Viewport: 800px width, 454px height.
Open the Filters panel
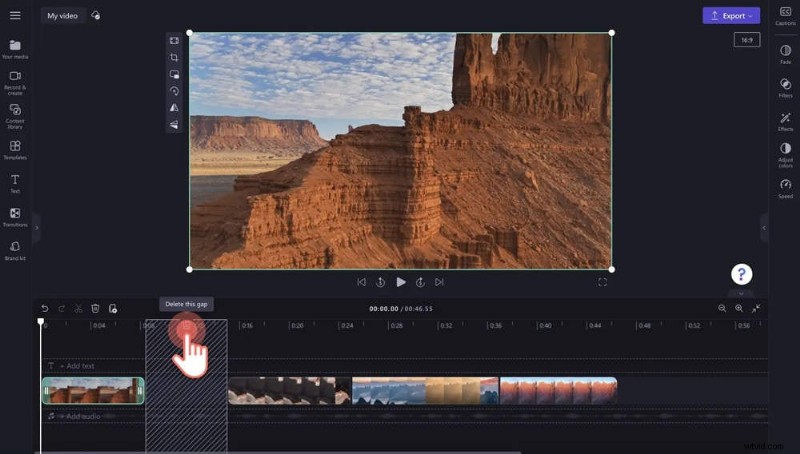785,88
